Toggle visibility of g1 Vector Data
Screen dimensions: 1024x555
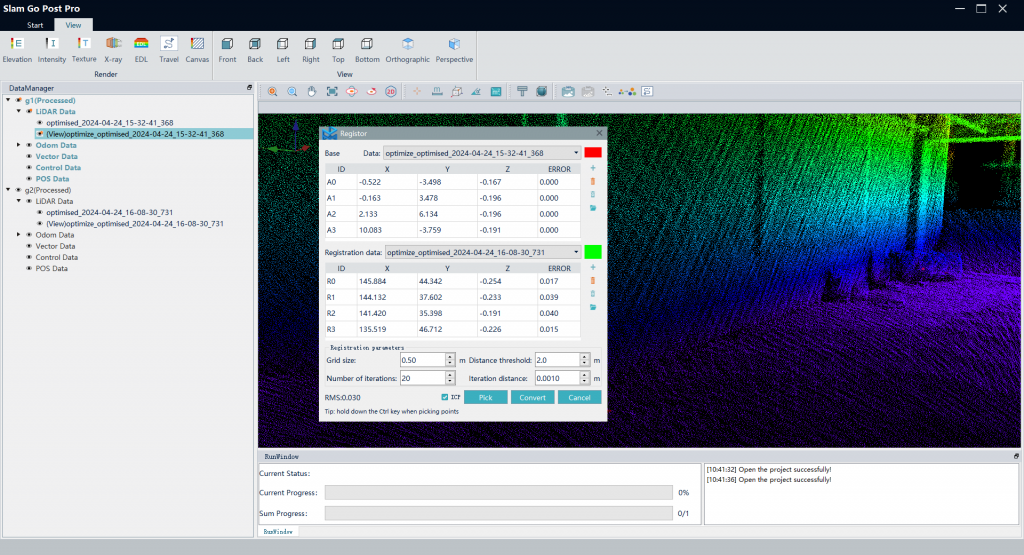(29, 156)
